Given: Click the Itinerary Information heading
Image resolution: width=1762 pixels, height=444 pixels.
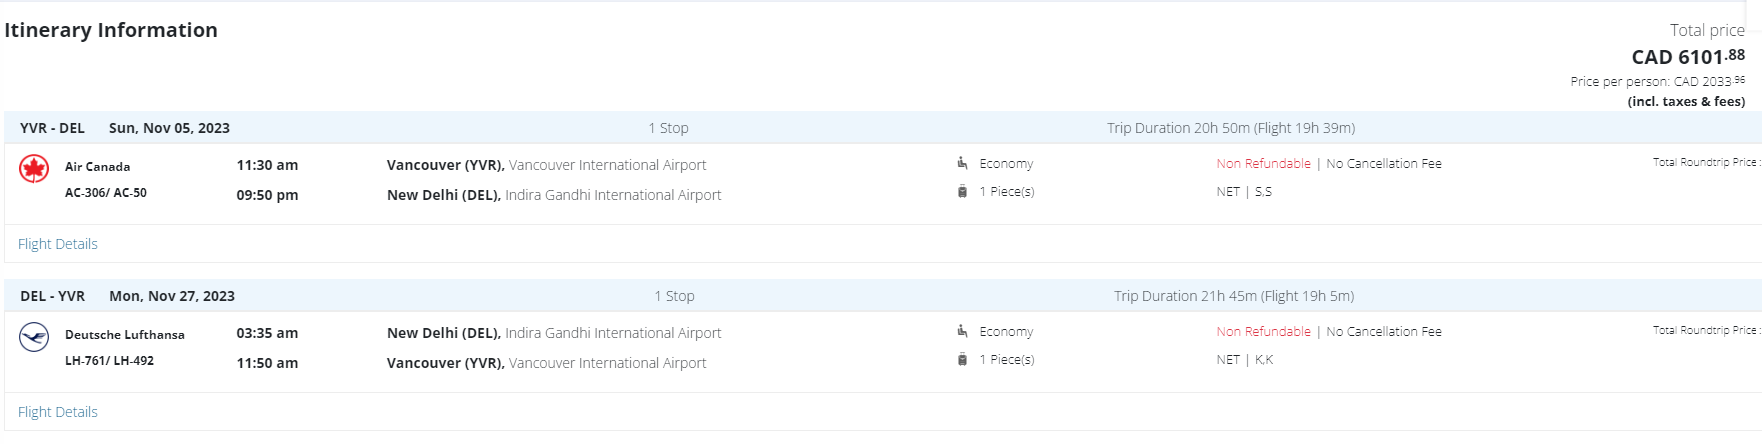Looking at the screenshot, I should (x=111, y=30).
